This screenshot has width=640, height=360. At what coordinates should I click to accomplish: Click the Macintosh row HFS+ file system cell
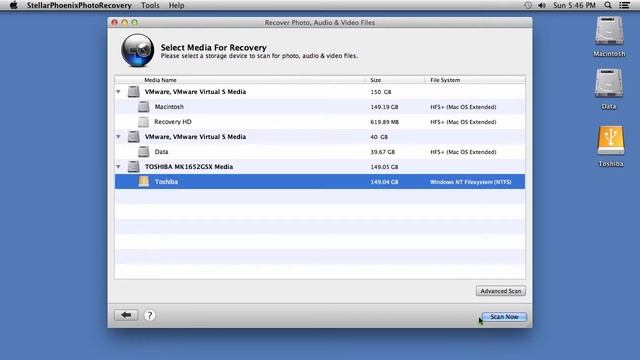pos(463,107)
